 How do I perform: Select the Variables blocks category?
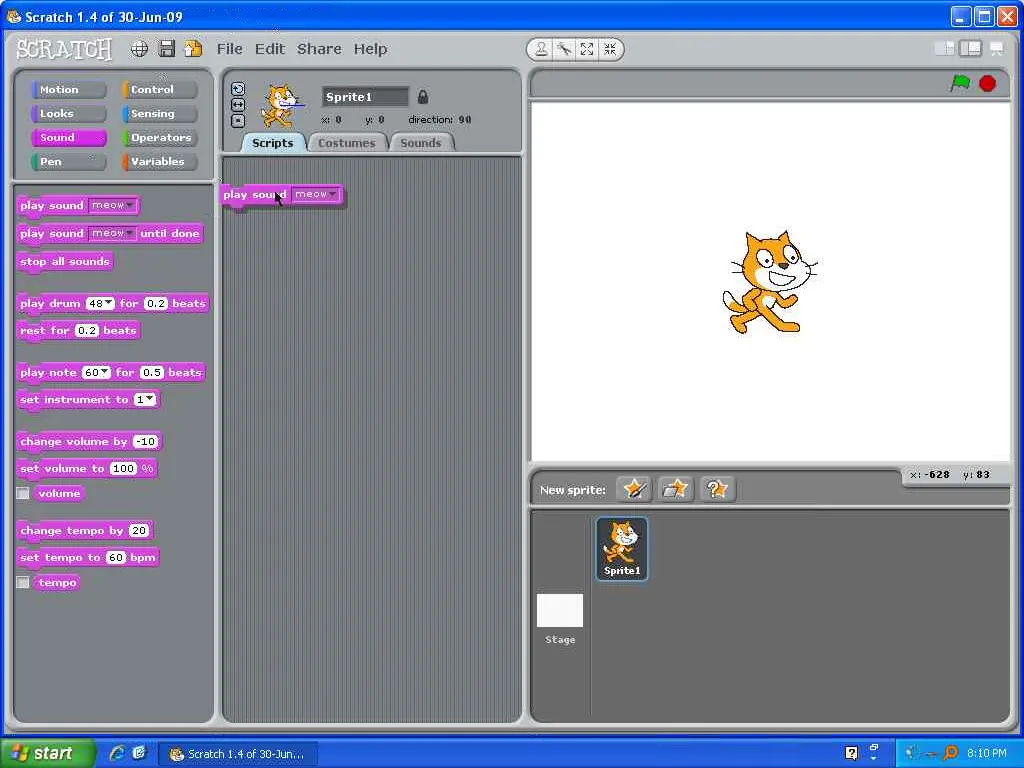click(x=159, y=161)
